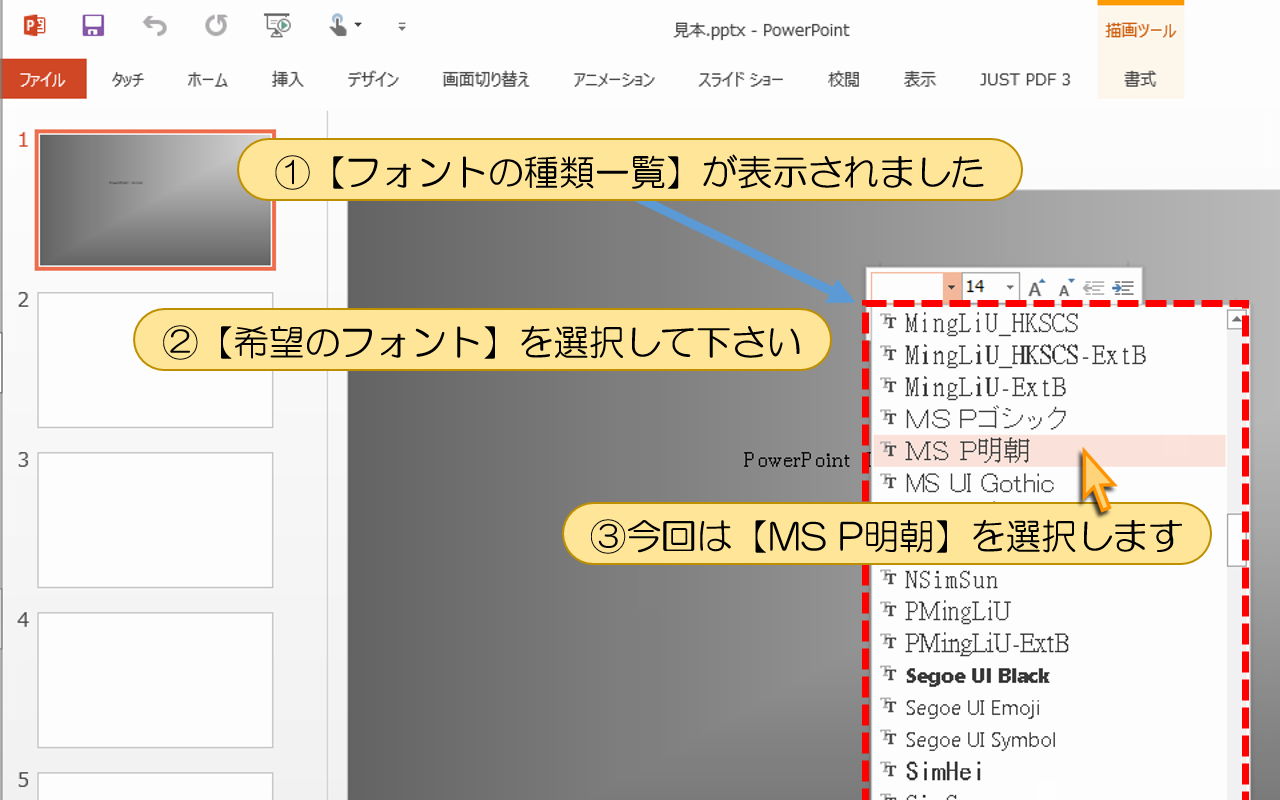
Task: Click the font name input box
Action: pyautogui.click(x=906, y=287)
